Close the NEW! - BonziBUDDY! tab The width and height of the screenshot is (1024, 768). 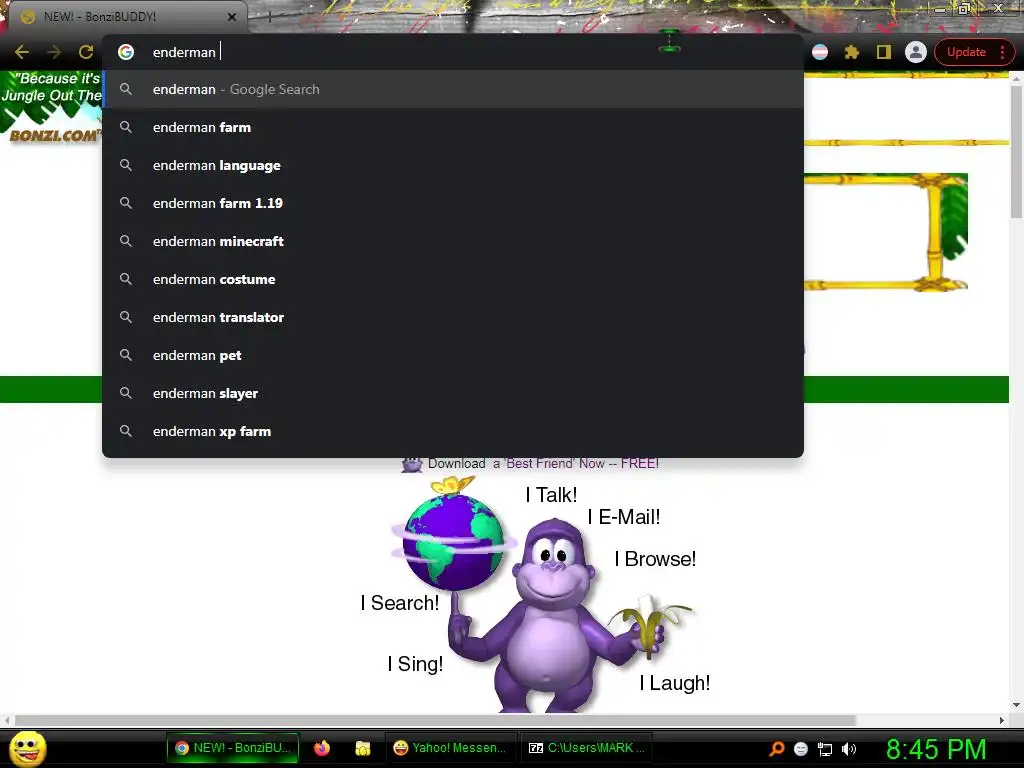(x=232, y=17)
